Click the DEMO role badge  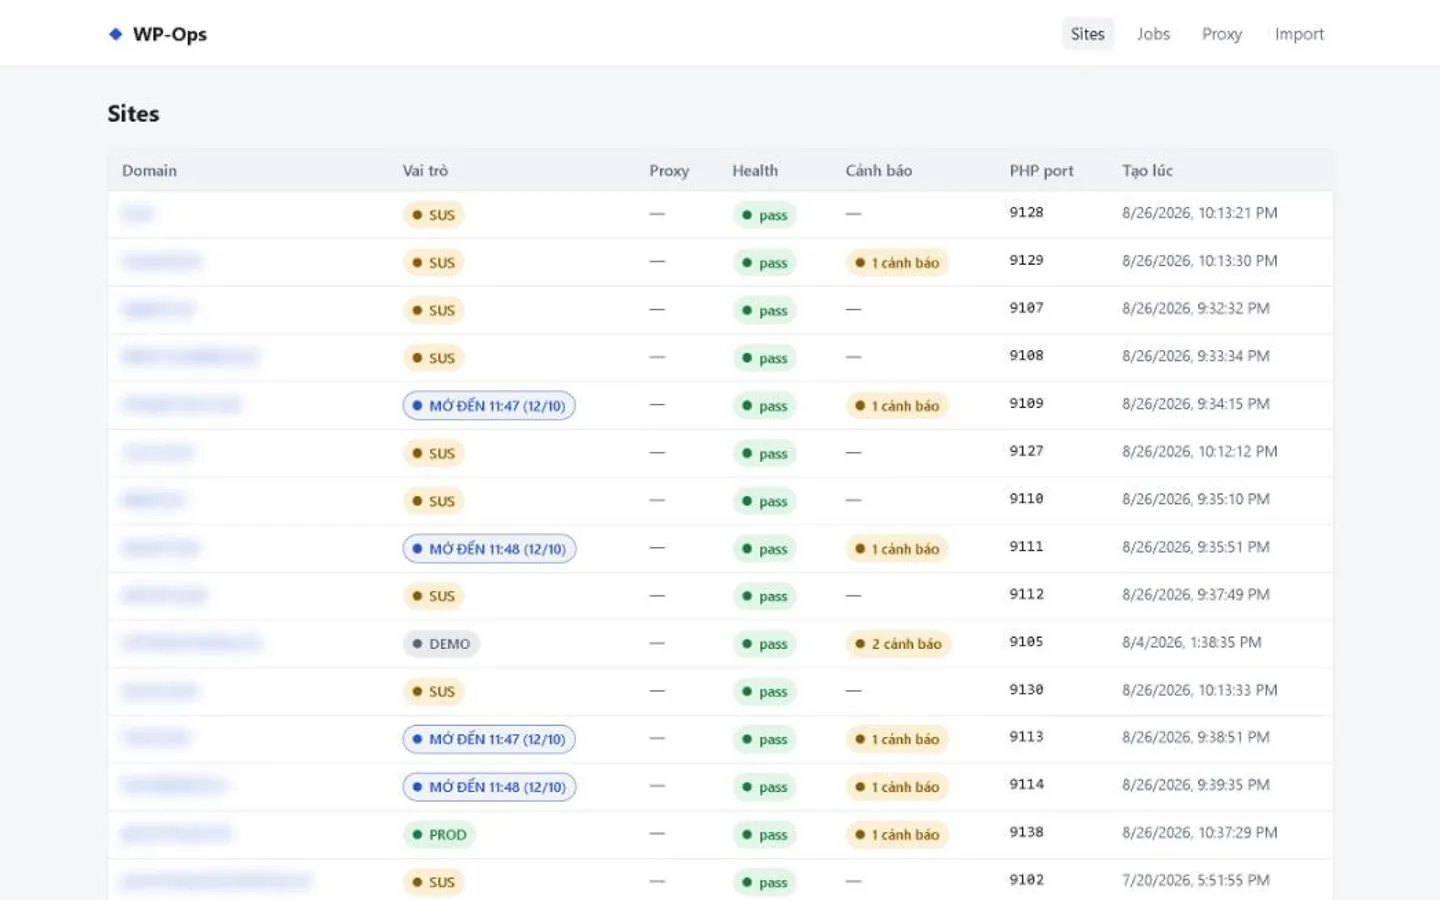click(x=441, y=644)
